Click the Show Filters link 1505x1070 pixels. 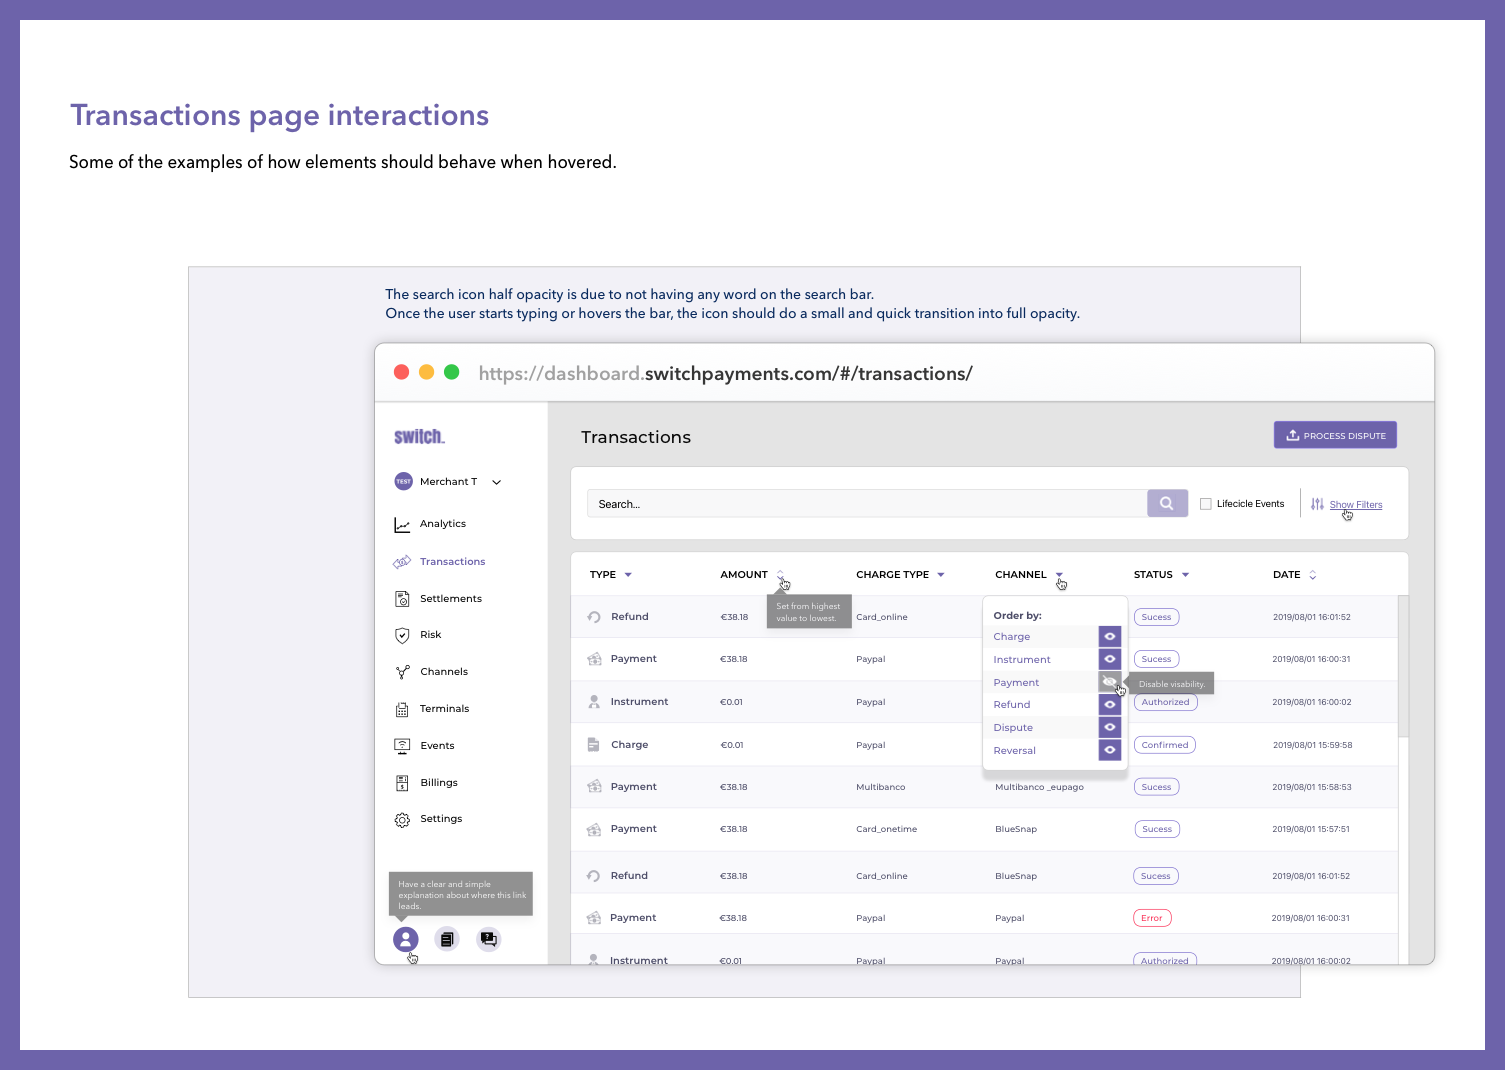pyautogui.click(x=1356, y=505)
